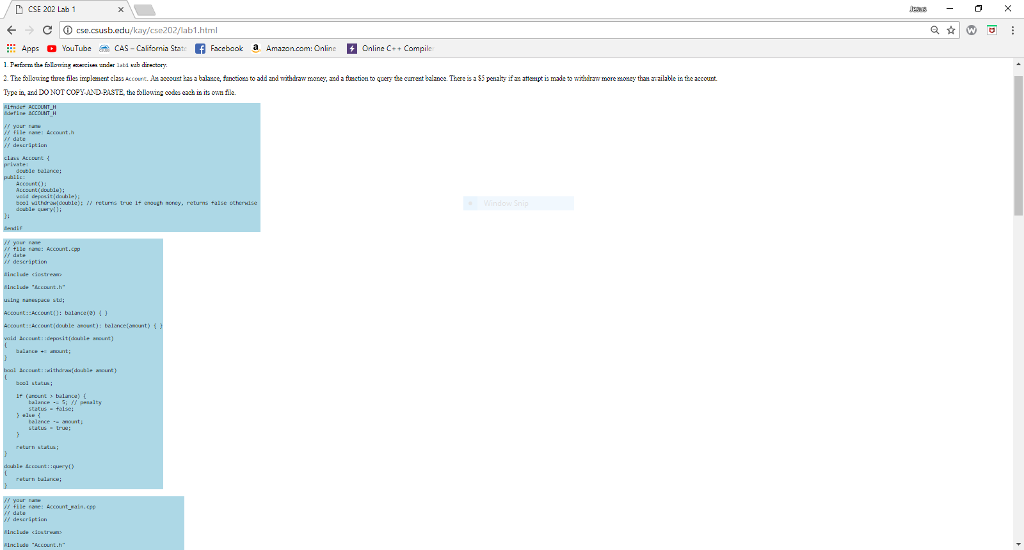The height and width of the screenshot is (550, 1024).
Task: Open the CAS – California State bookmark
Action: 143,48
